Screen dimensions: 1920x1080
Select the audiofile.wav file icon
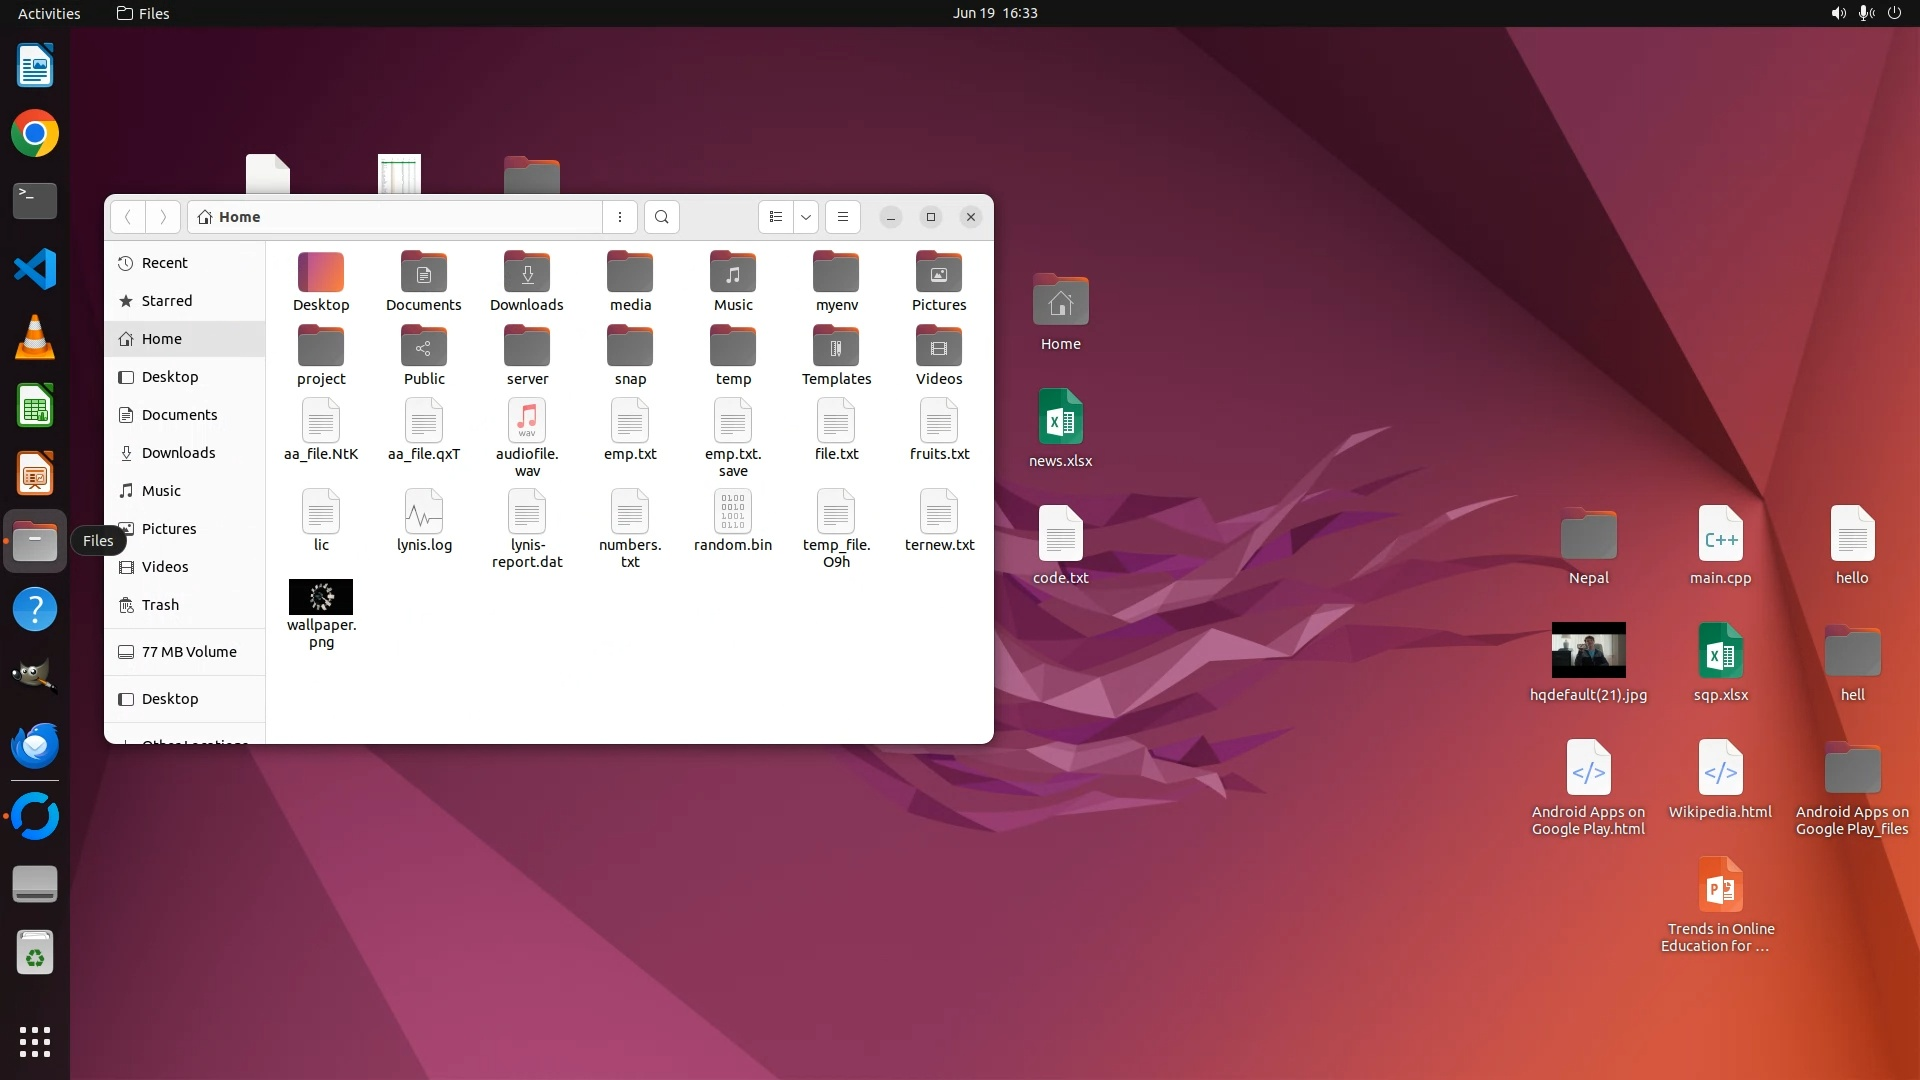(x=527, y=422)
